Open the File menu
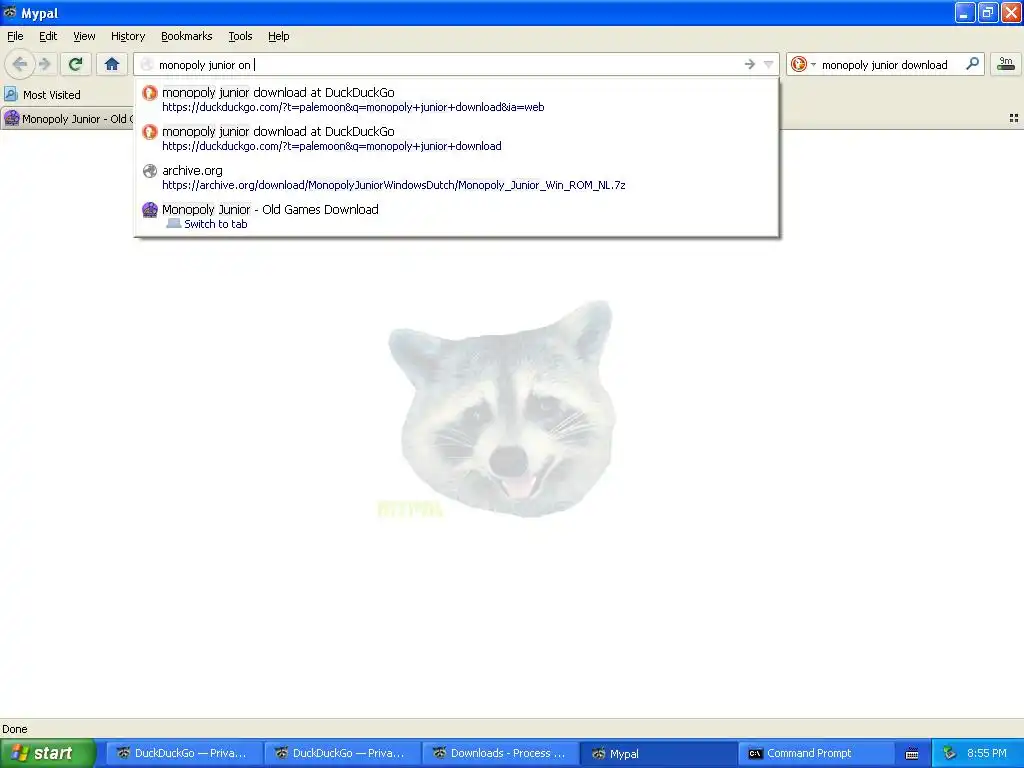 [15, 36]
